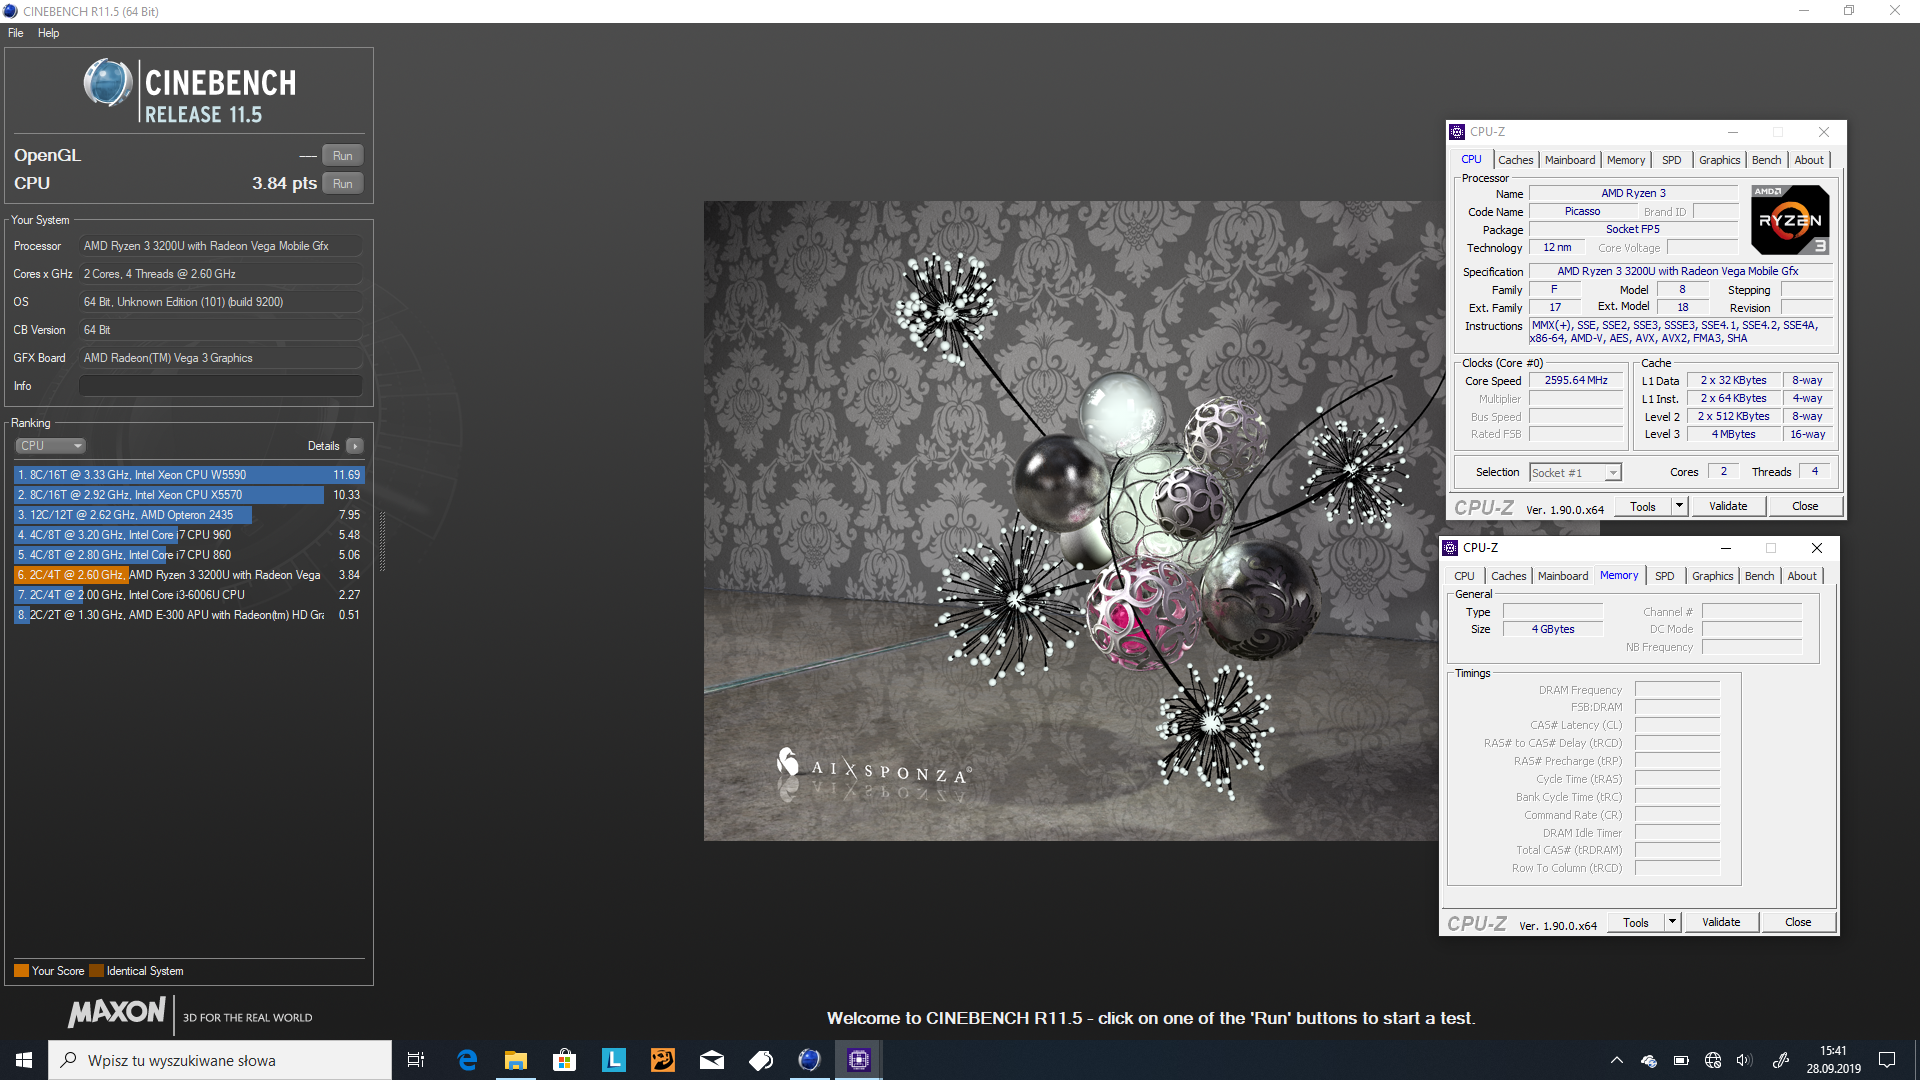Click the orange Your Score legend swatch
This screenshot has width=1920, height=1080.
click(x=21, y=971)
